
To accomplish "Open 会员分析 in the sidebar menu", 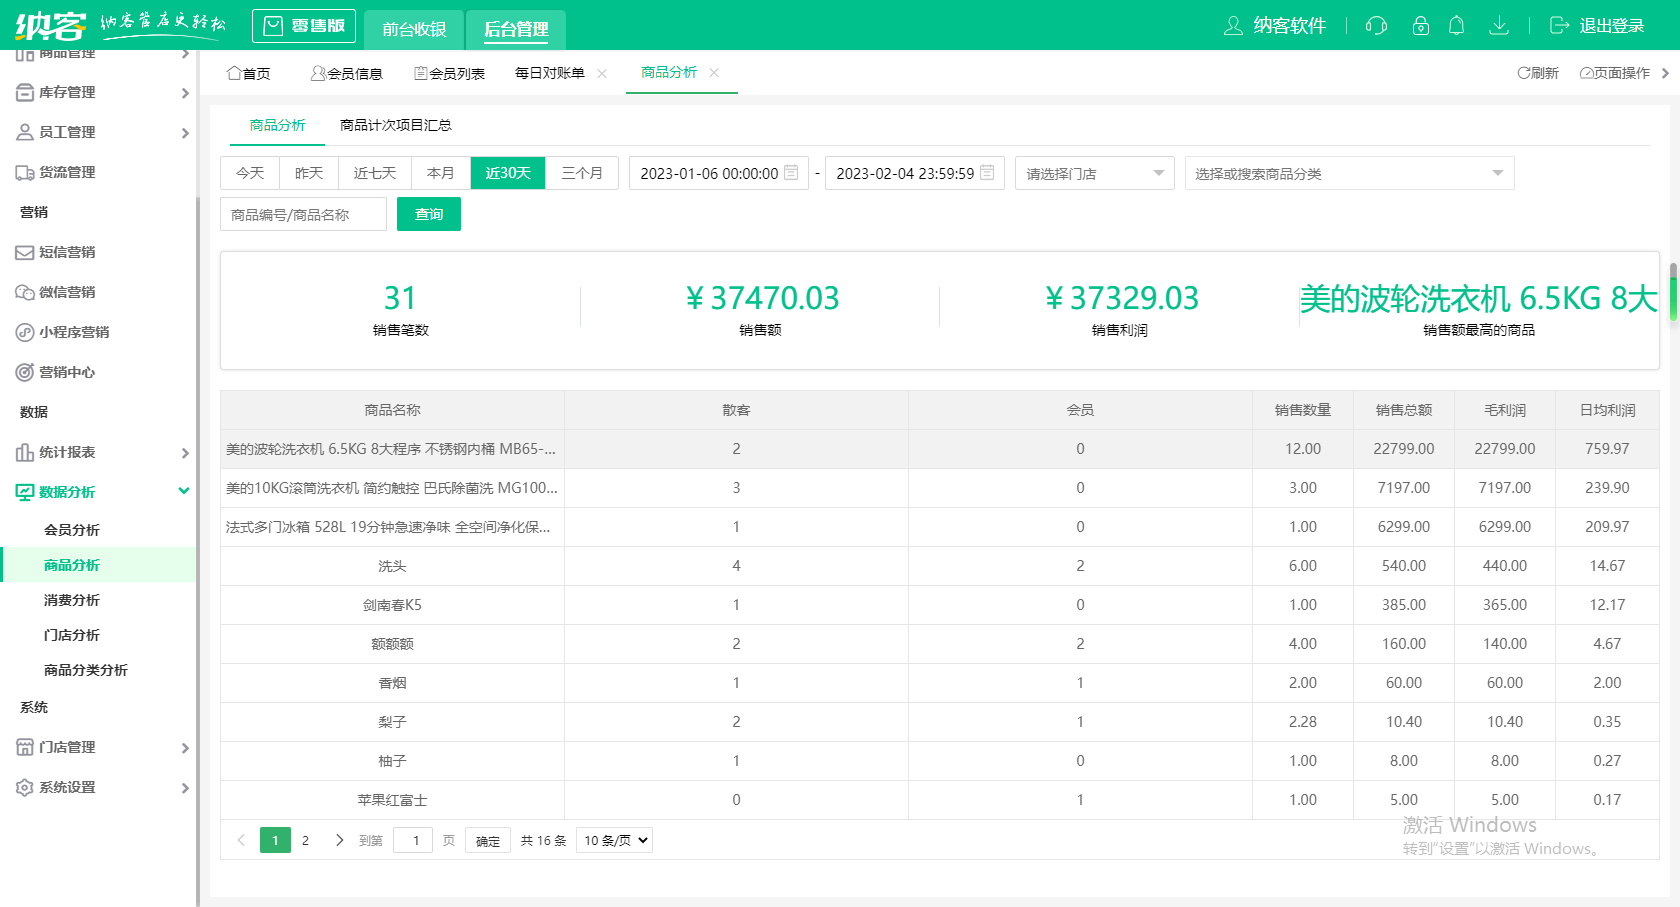I will [x=72, y=530].
